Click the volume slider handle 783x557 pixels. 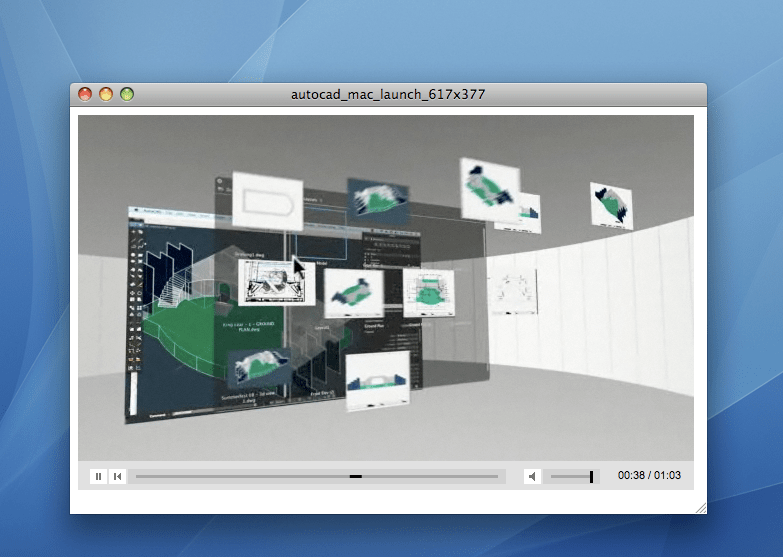591,476
